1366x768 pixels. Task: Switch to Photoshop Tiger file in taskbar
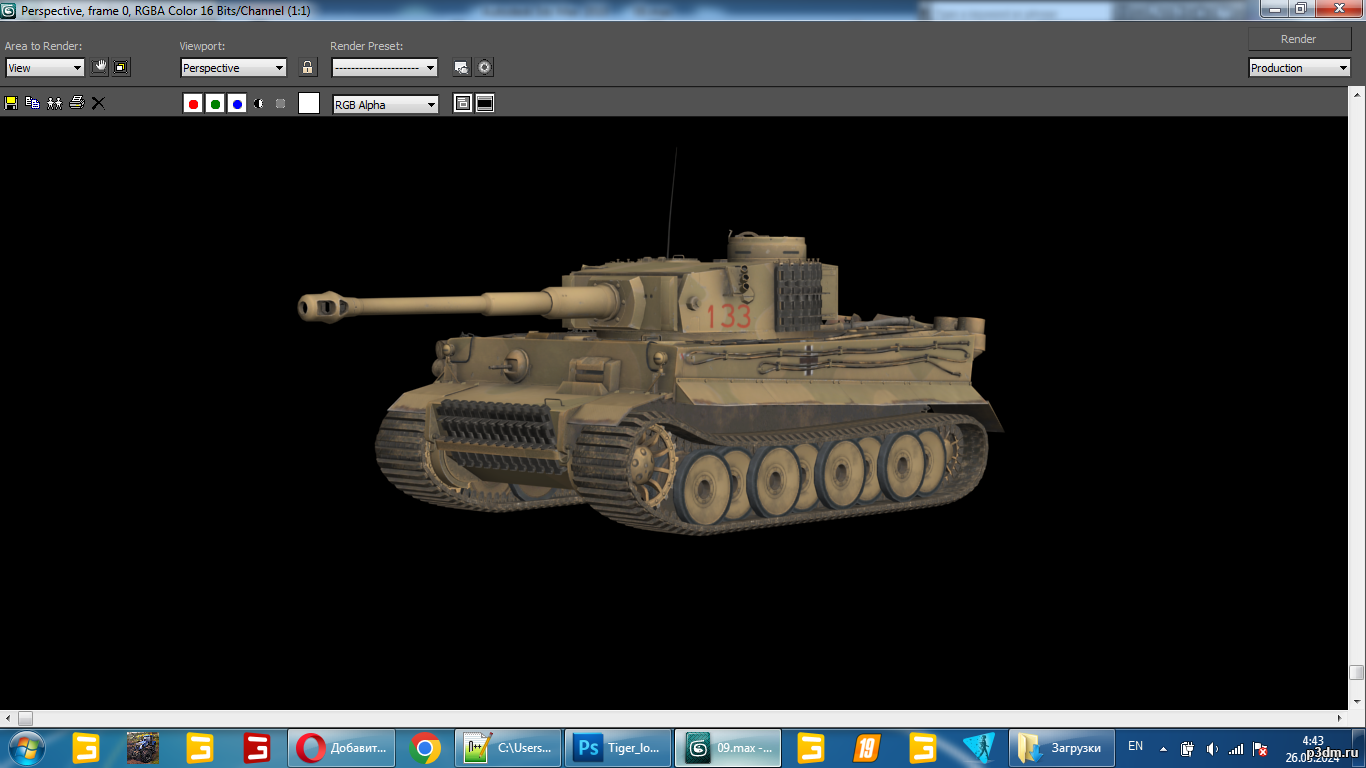[618, 748]
